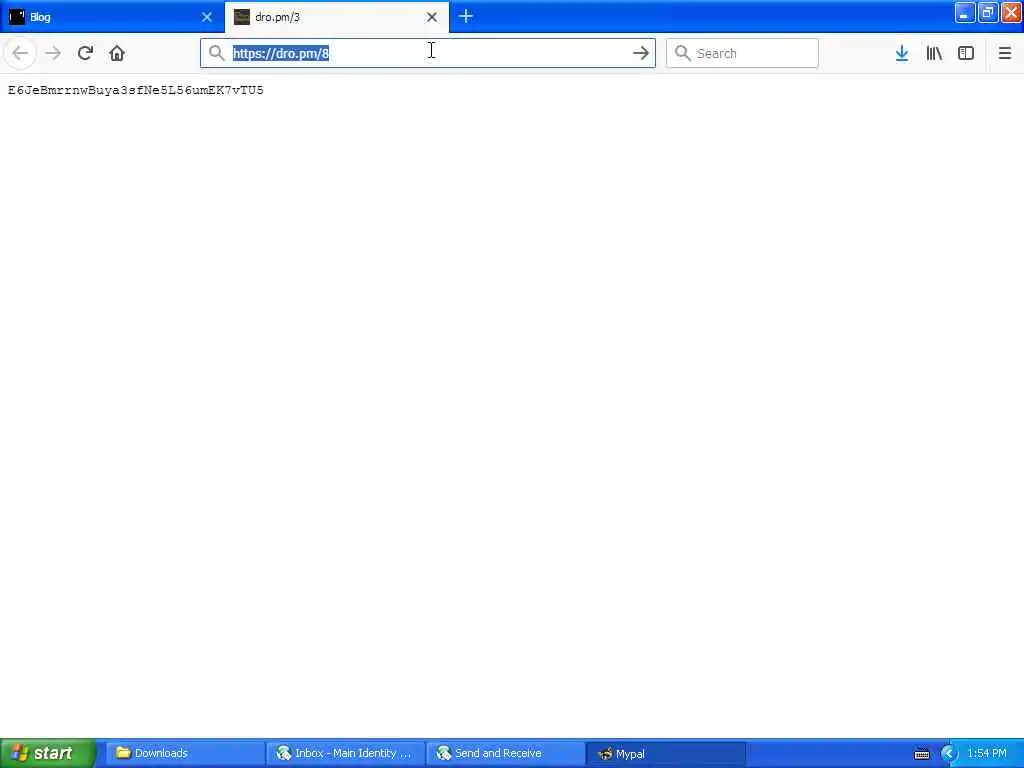
Task: Switch to Downloads folder in taskbar
Action: point(185,753)
